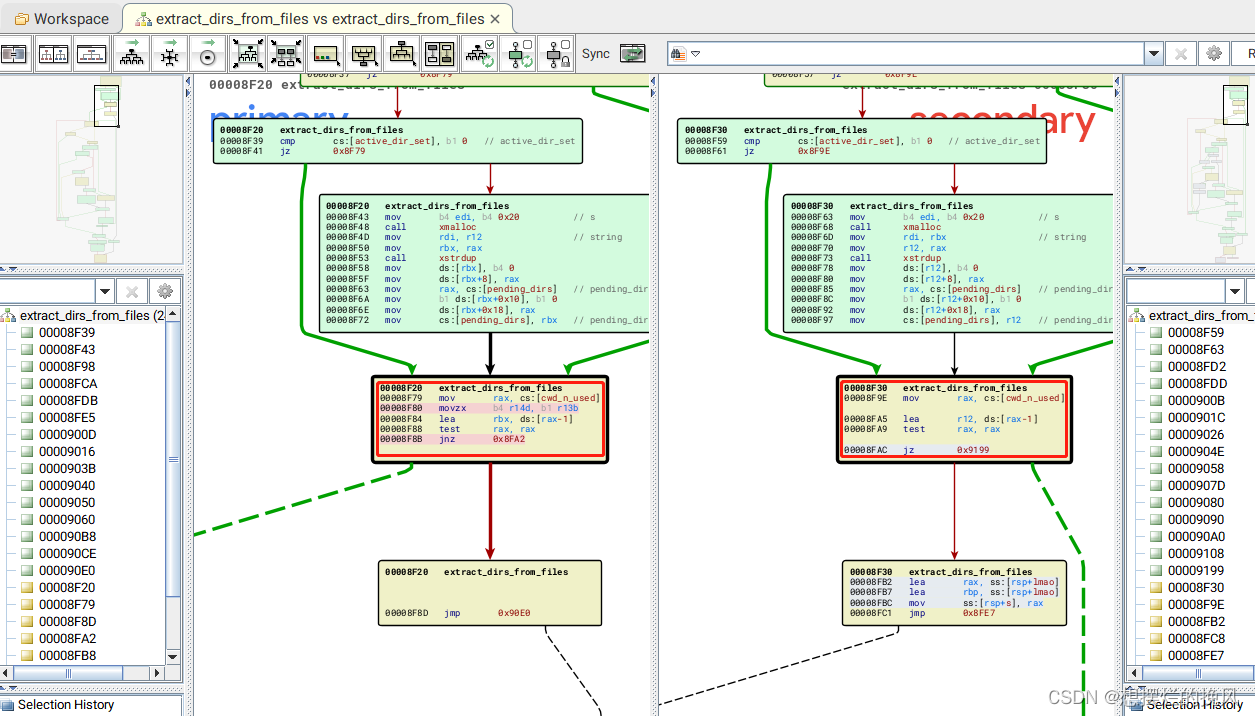This screenshot has height=716, width=1255.
Task: Click the zoom-to-selected-nodes icon
Action: (286, 53)
